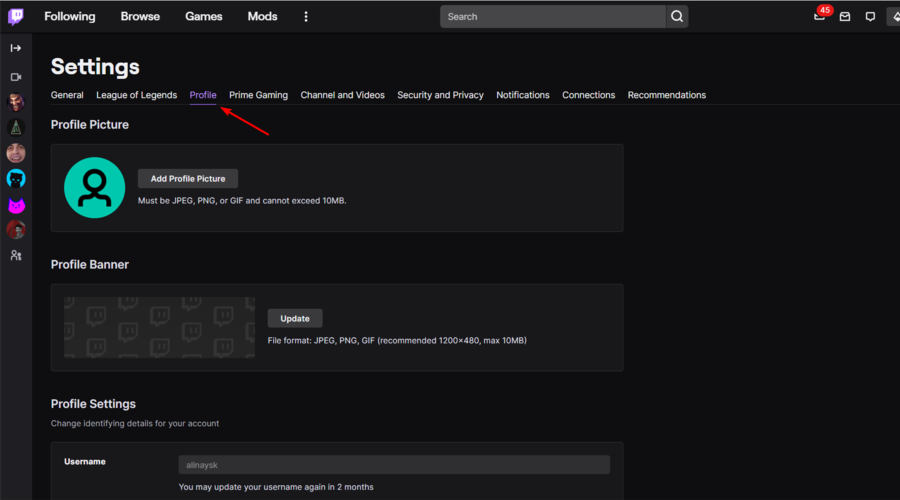Open Mods in the top navigation
Screen dimensions: 900x500
coord(262,17)
